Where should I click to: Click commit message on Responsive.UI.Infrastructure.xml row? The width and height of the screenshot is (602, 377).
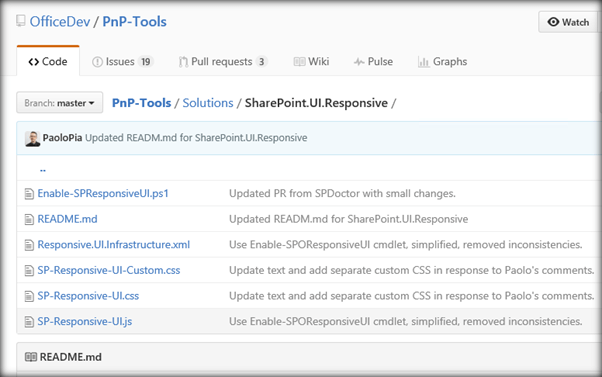(x=405, y=245)
